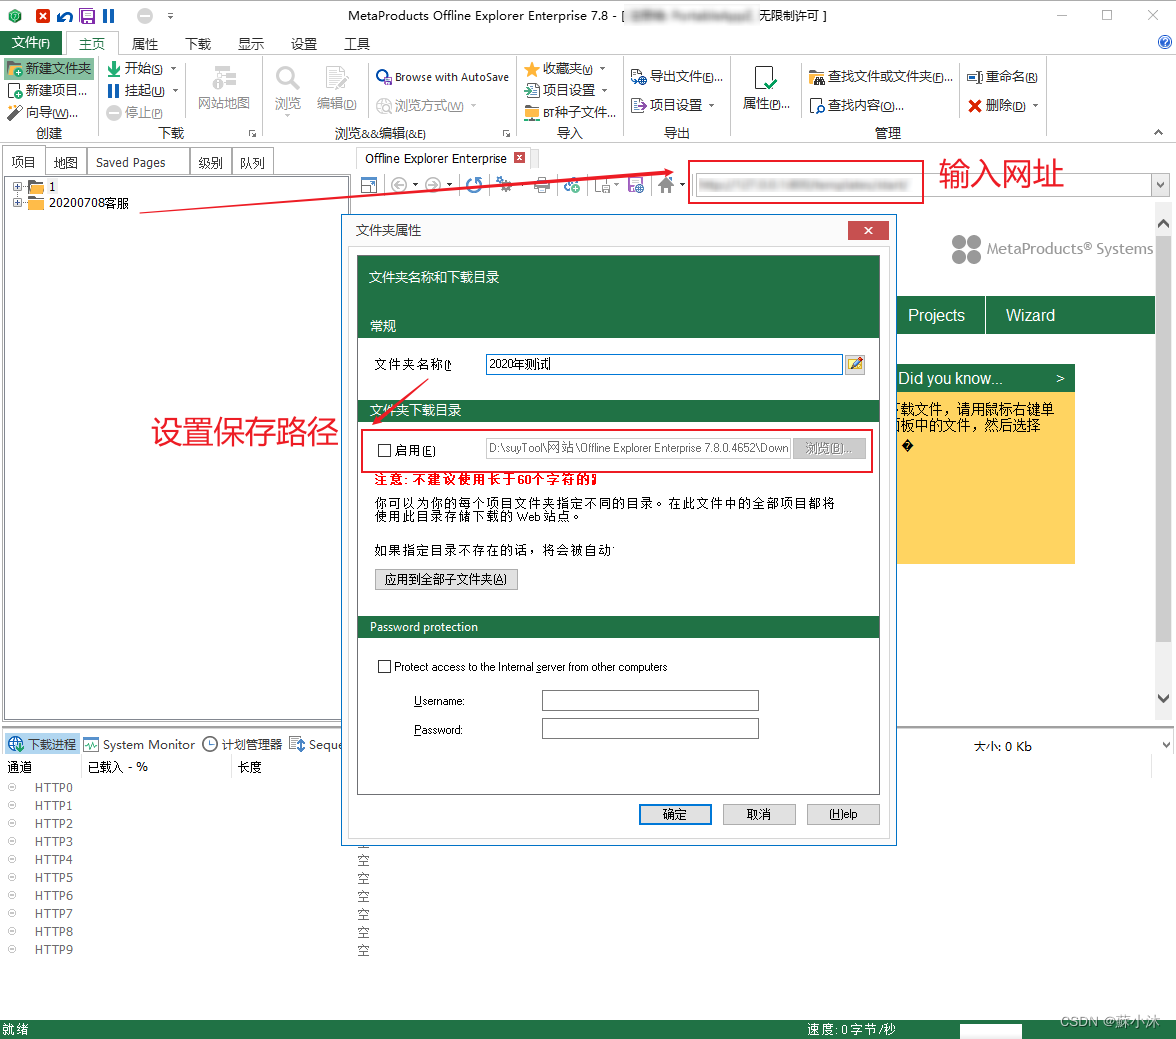
Task: Click 取消 to cancel the dialog
Action: (759, 815)
